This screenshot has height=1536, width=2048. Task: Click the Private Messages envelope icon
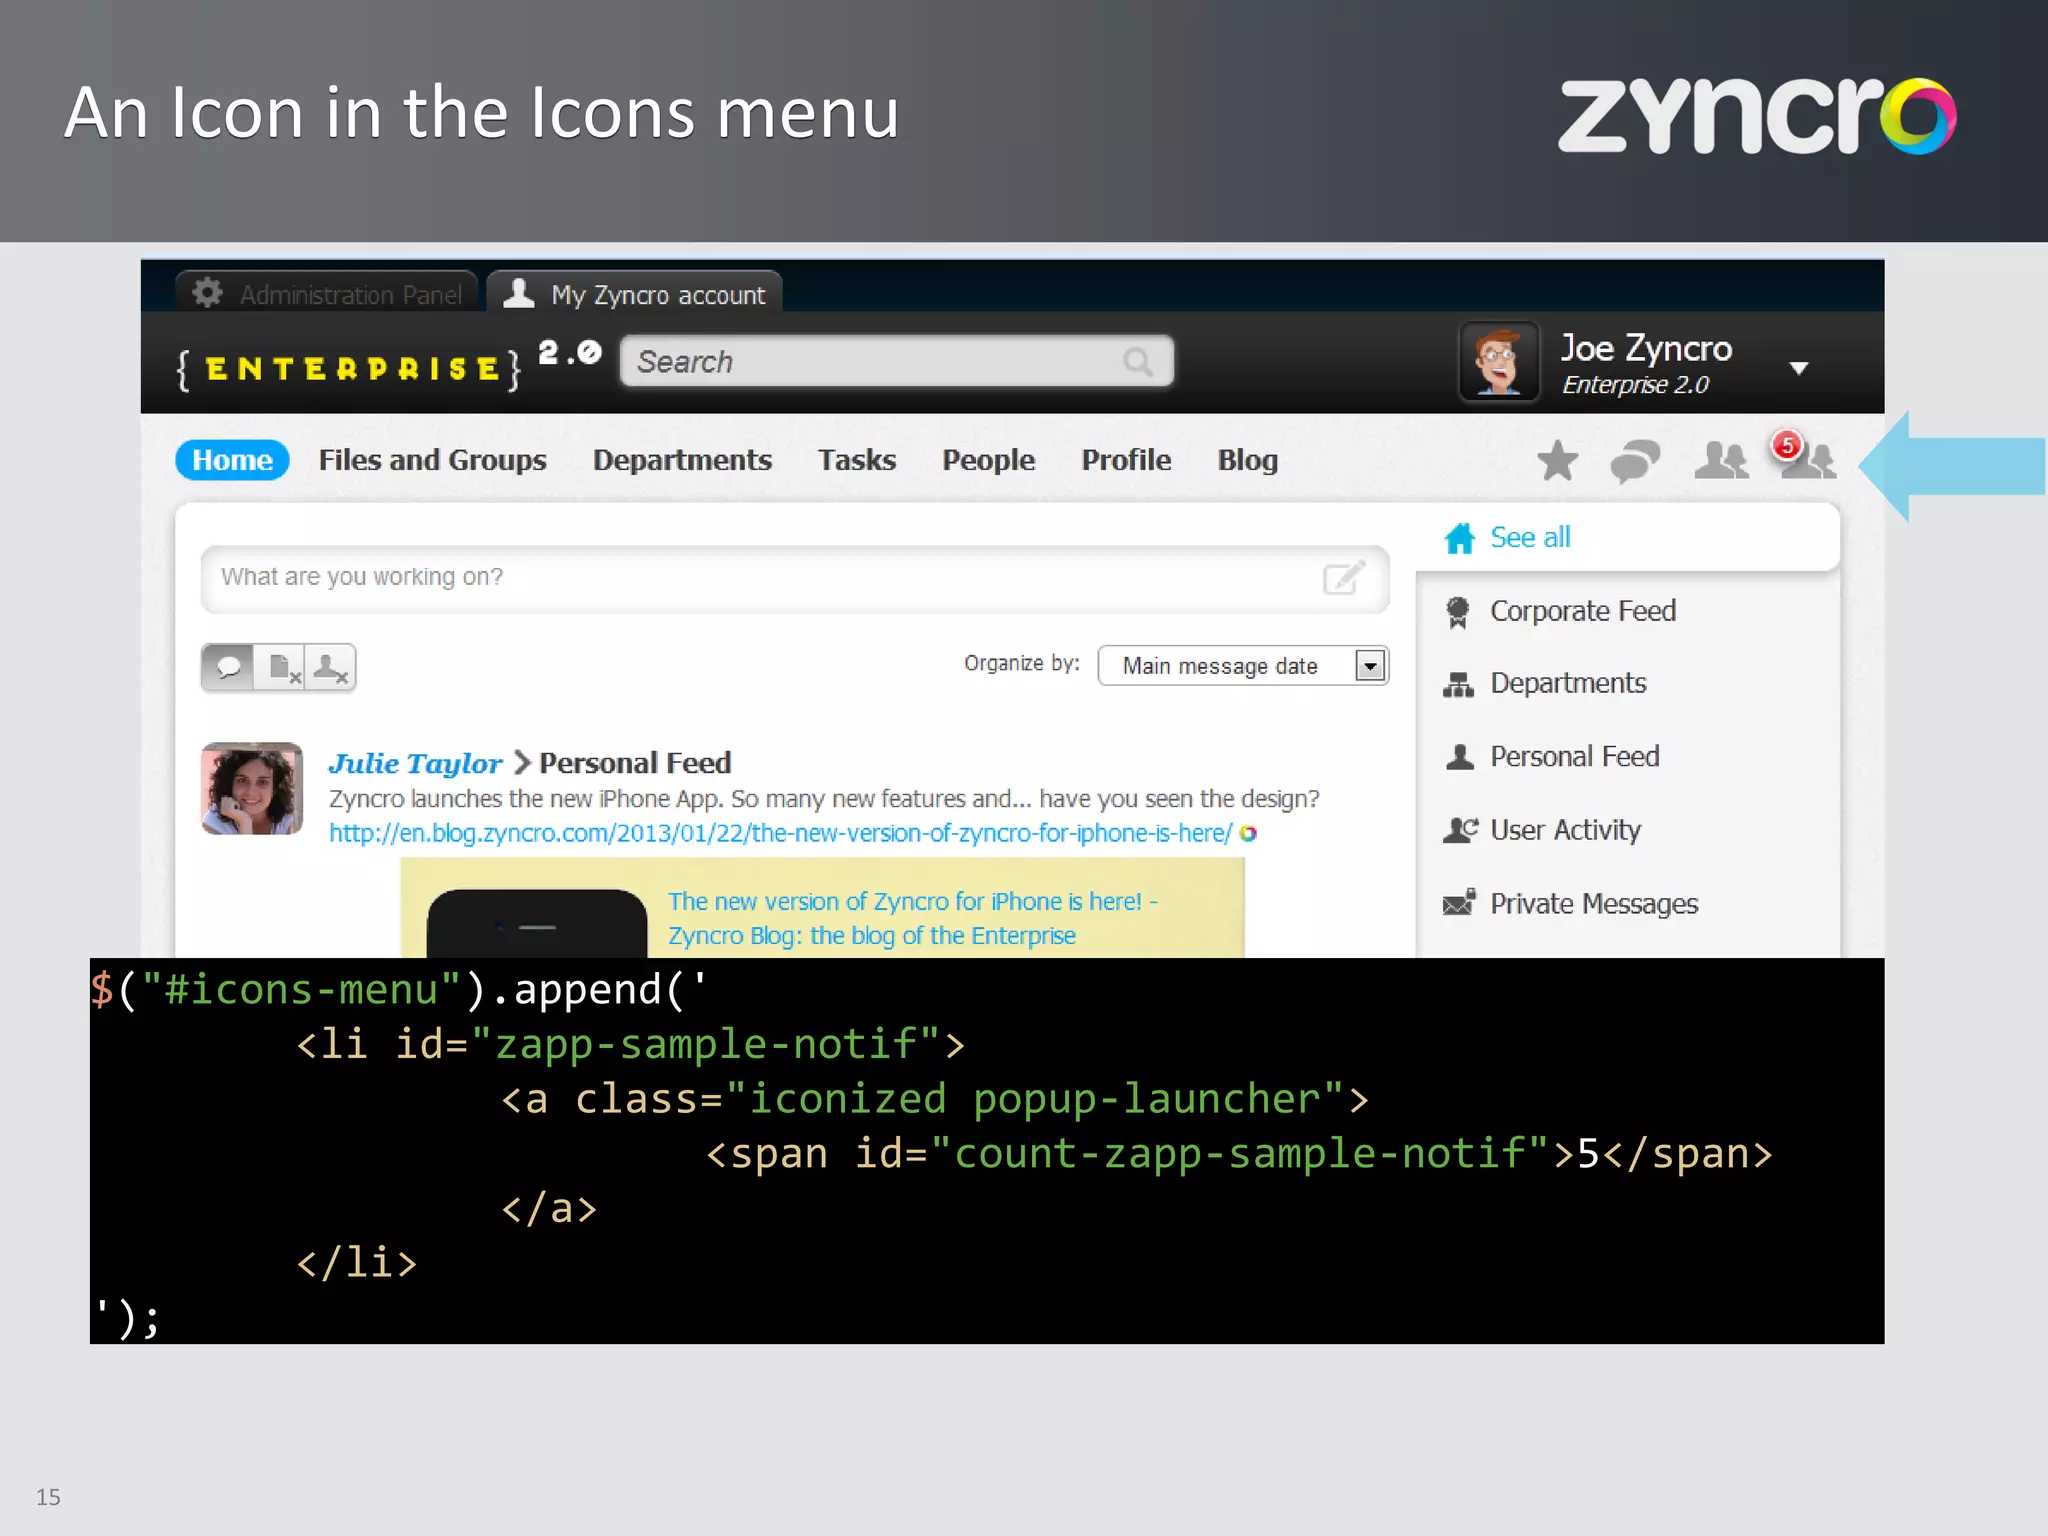pyautogui.click(x=1459, y=903)
